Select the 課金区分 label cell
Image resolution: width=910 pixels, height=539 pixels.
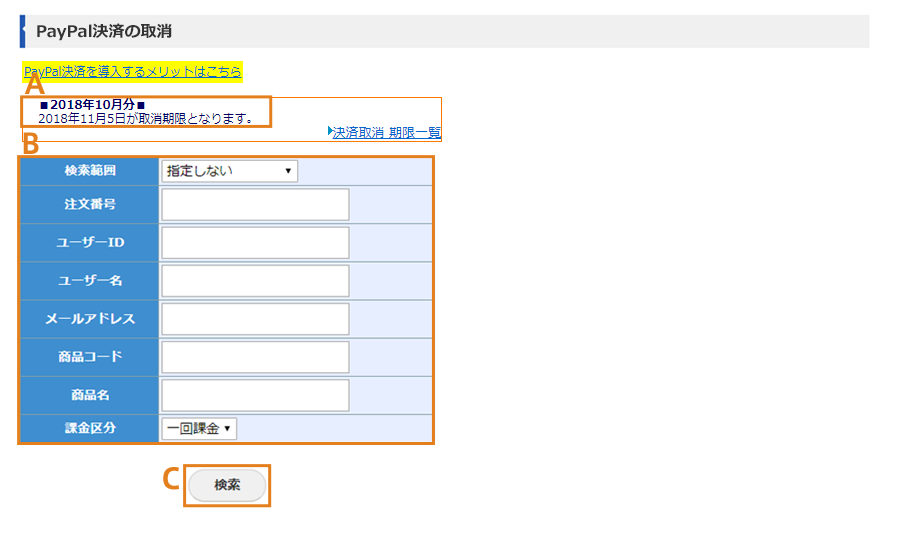[x=89, y=428]
